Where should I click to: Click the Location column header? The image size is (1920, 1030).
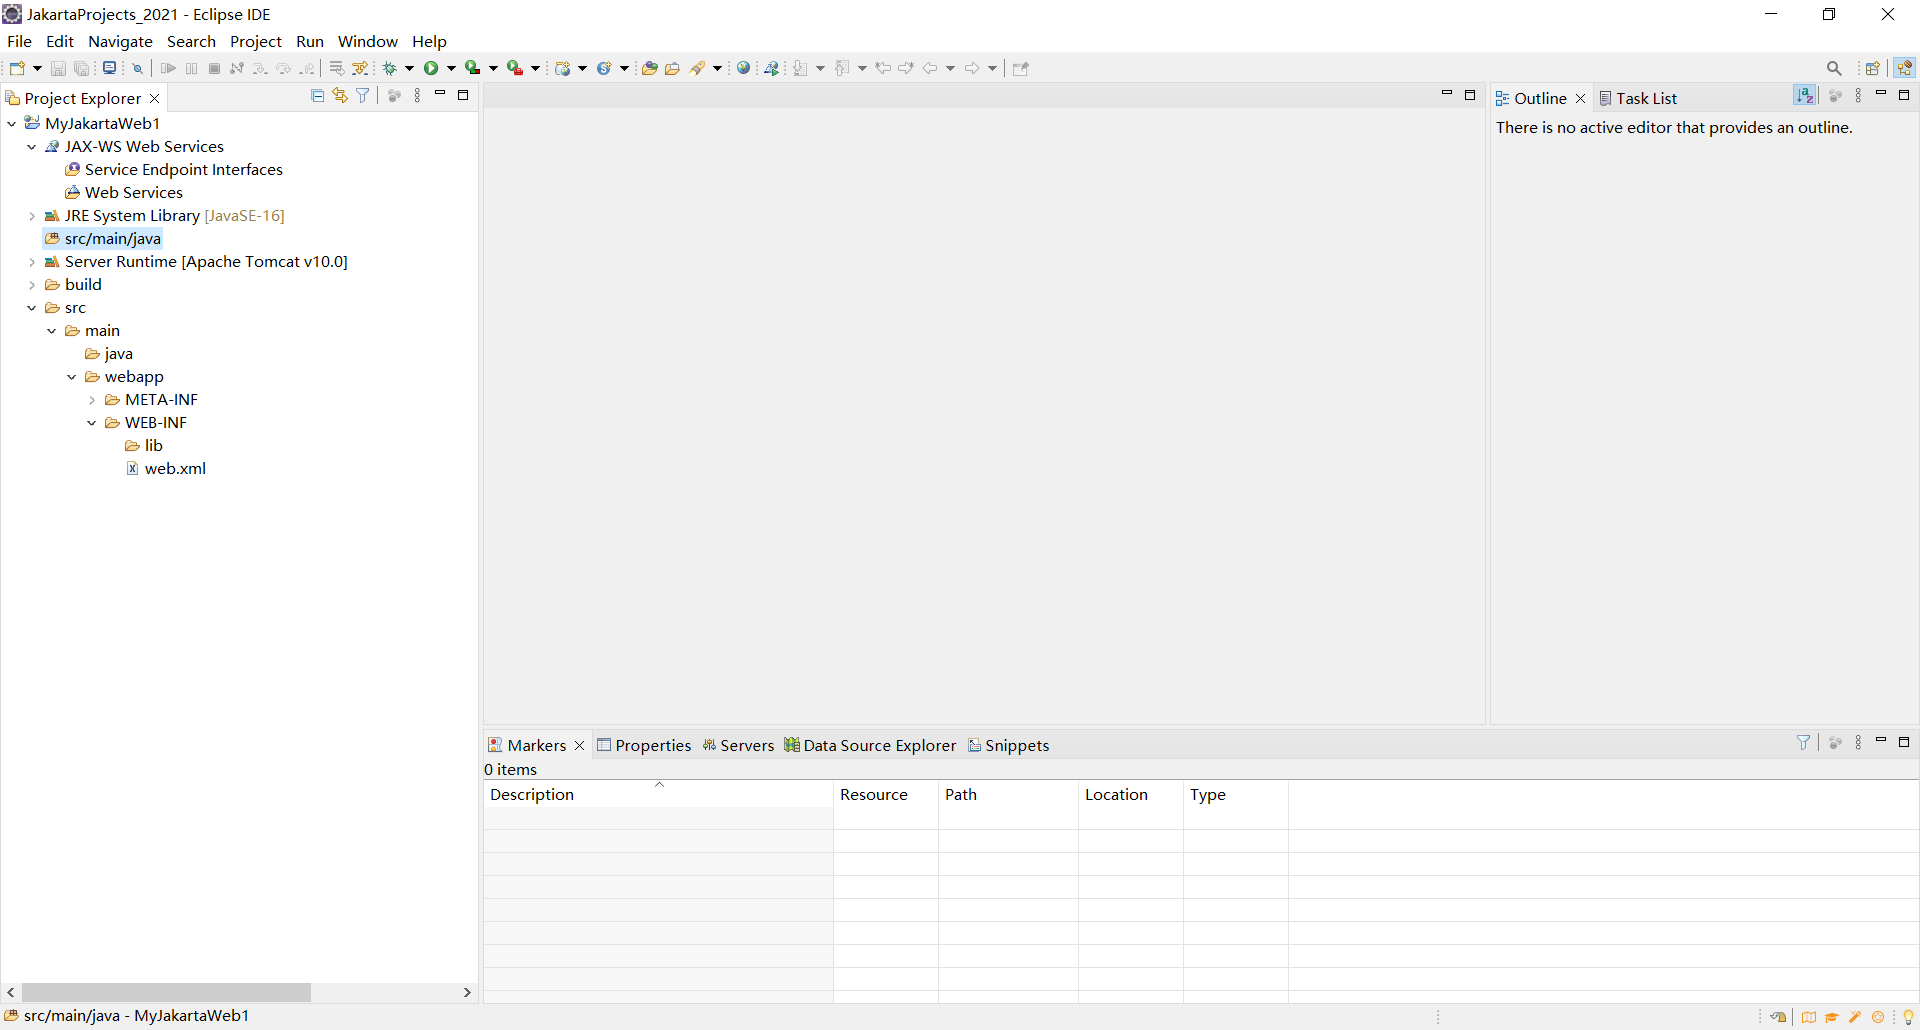(1131, 794)
